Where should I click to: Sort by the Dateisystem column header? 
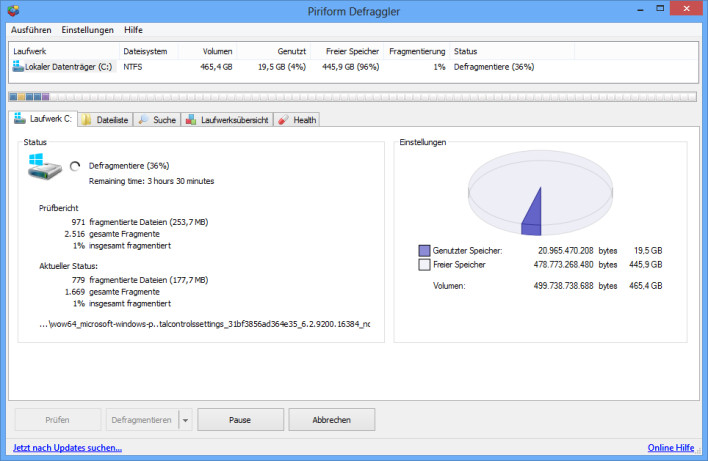pos(149,51)
